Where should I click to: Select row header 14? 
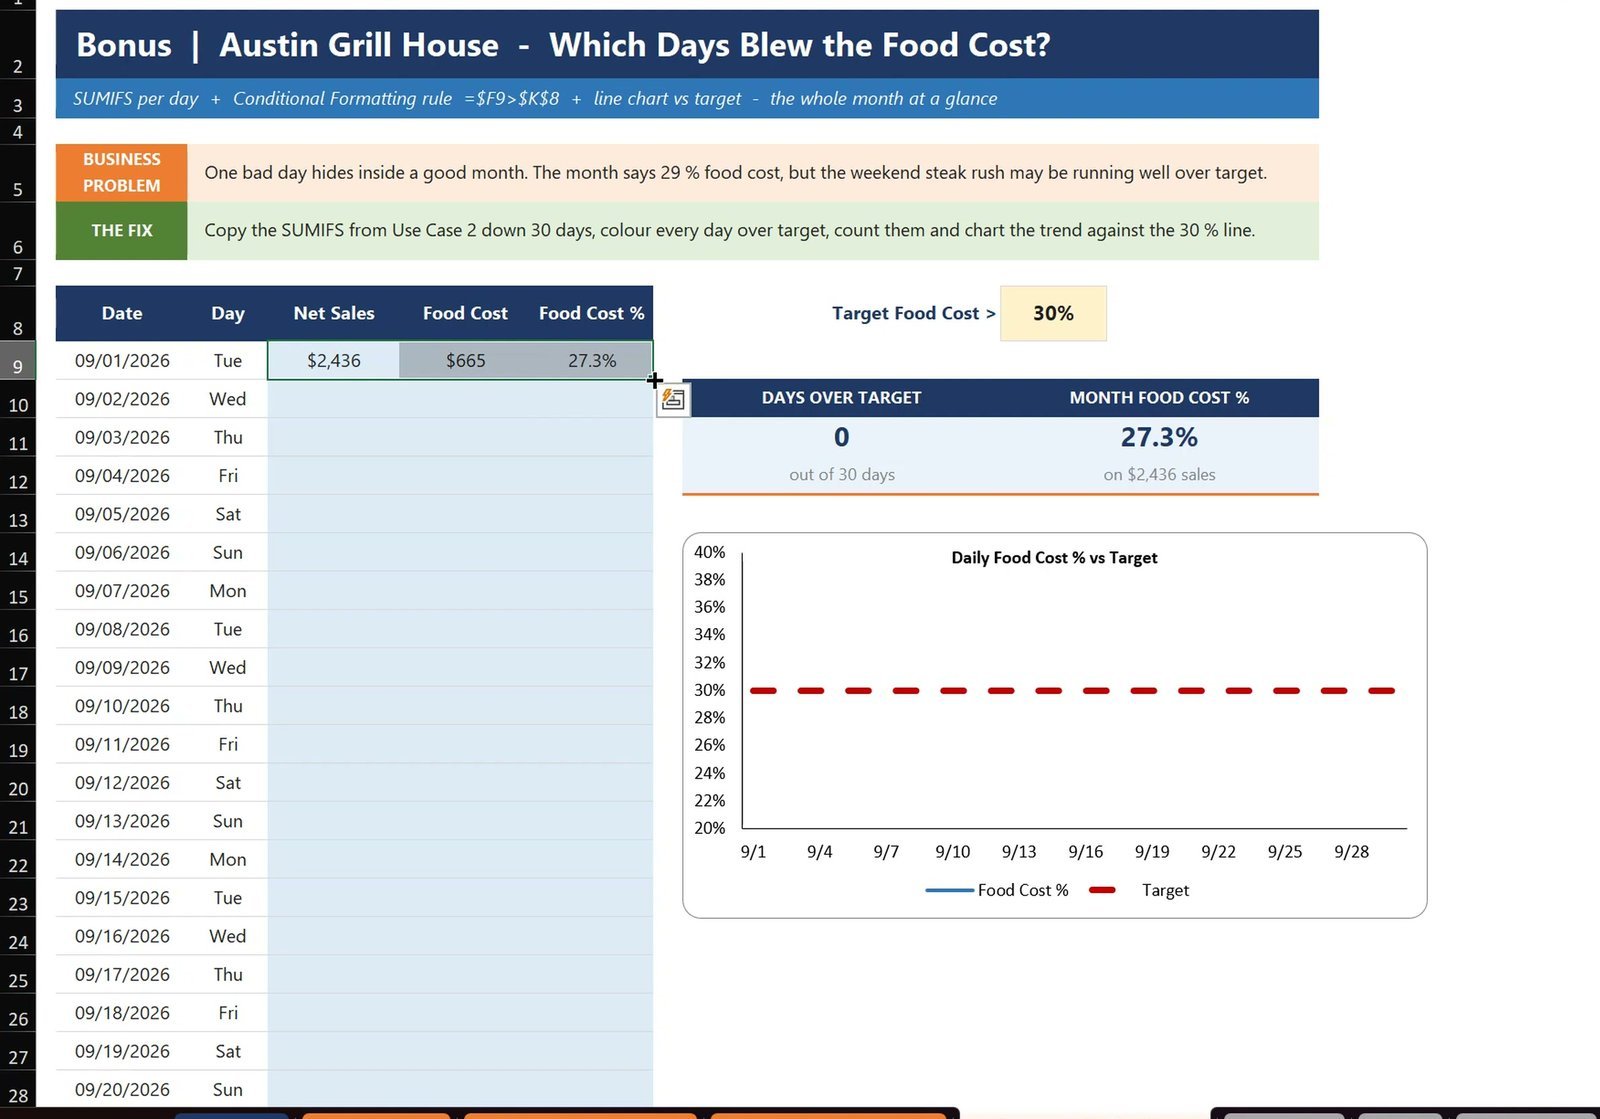pyautogui.click(x=18, y=553)
